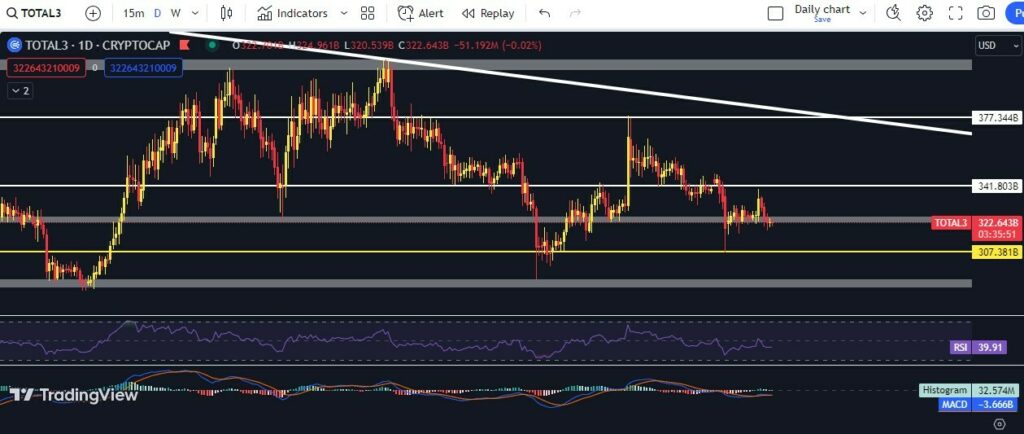This screenshot has width=1024, height=434.
Task: Click the MACD -3.666B label
Action: pyautogui.click(x=978, y=405)
